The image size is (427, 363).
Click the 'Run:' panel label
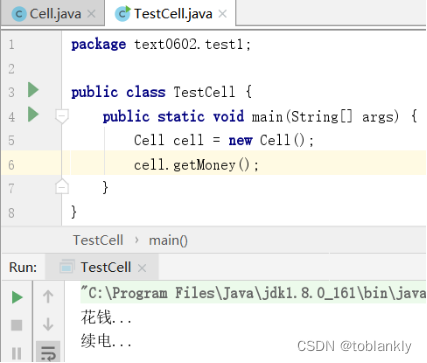pos(23,267)
